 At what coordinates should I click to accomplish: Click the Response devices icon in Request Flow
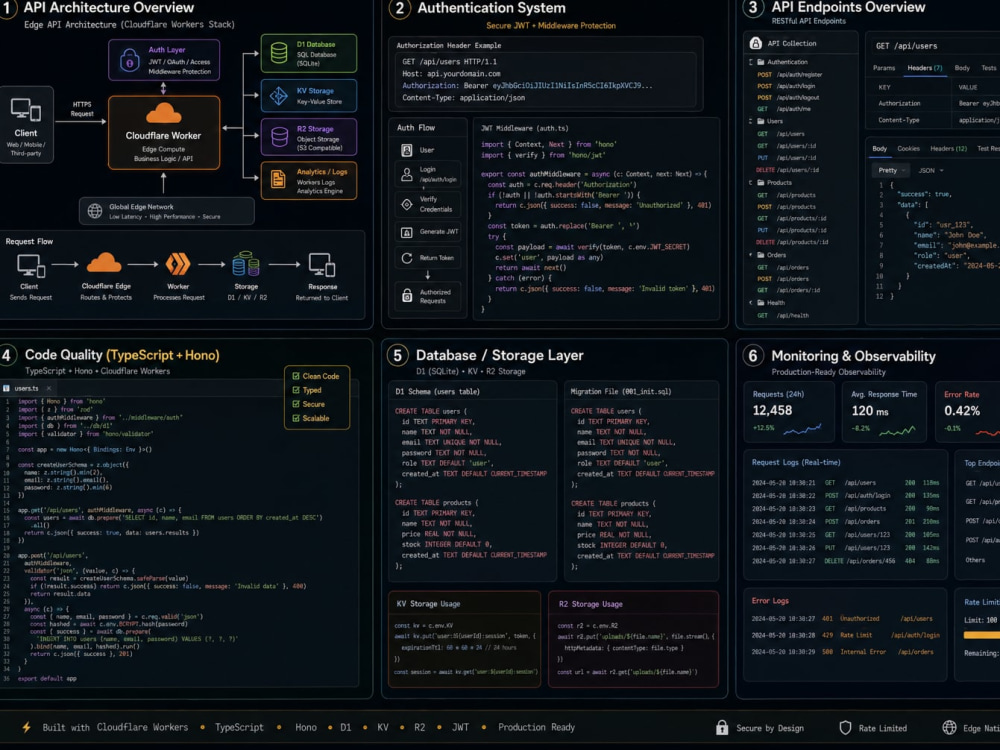click(x=322, y=265)
